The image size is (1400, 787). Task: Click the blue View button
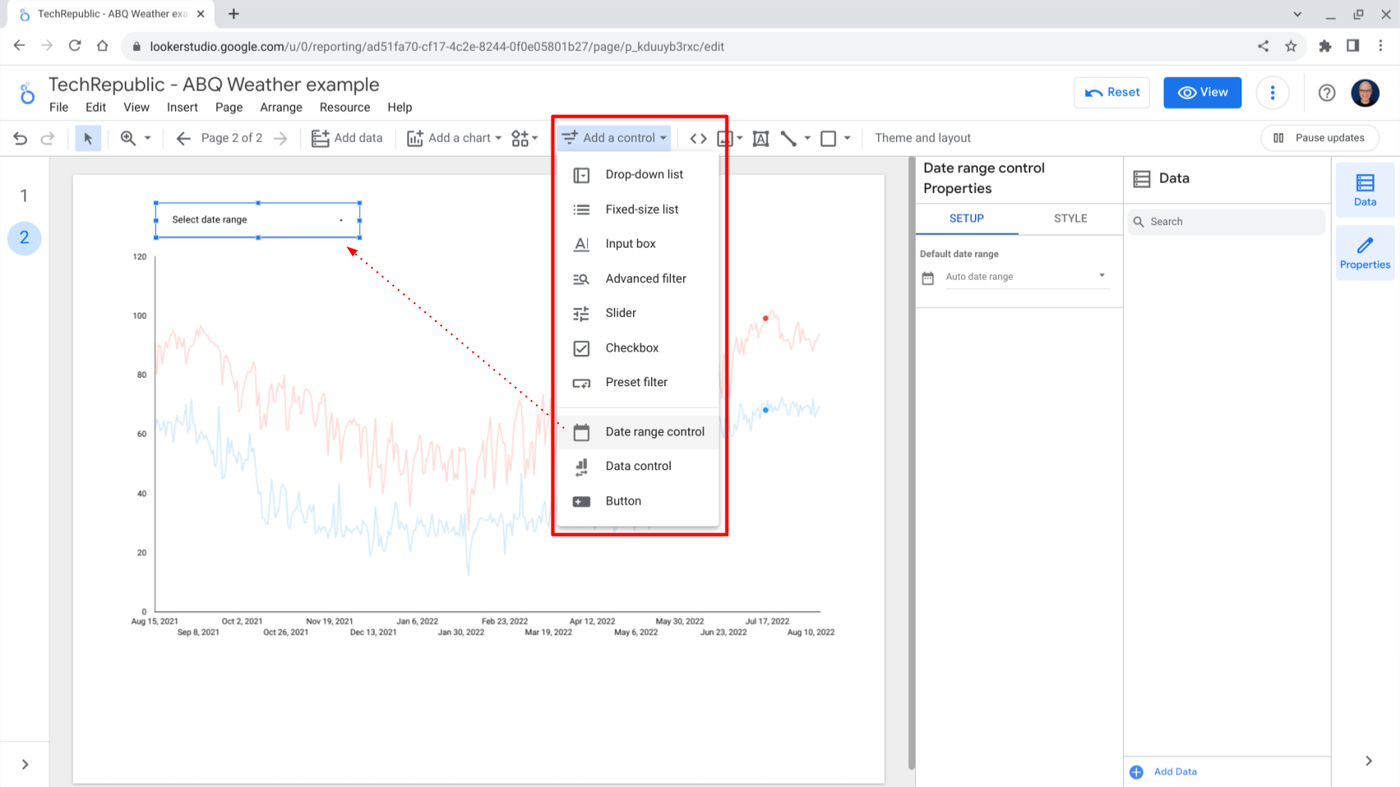[1202, 92]
